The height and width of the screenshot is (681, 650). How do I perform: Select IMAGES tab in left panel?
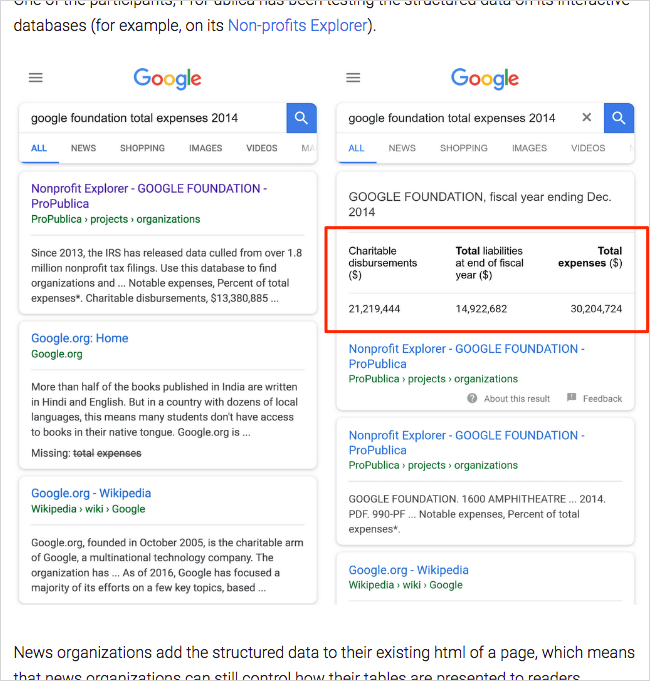click(205, 148)
